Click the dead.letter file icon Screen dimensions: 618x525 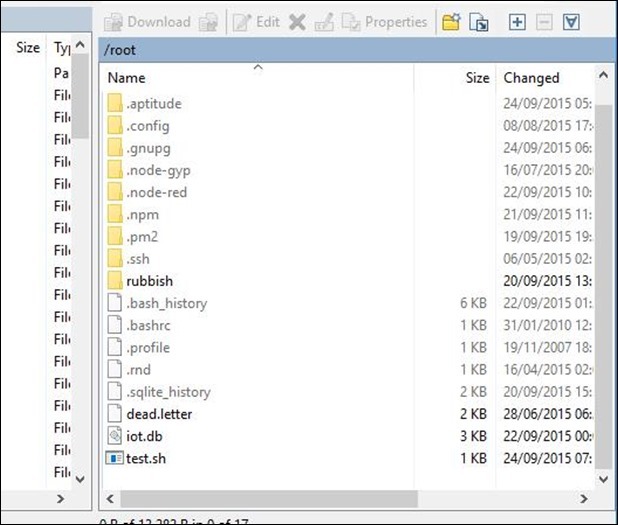[x=115, y=413]
